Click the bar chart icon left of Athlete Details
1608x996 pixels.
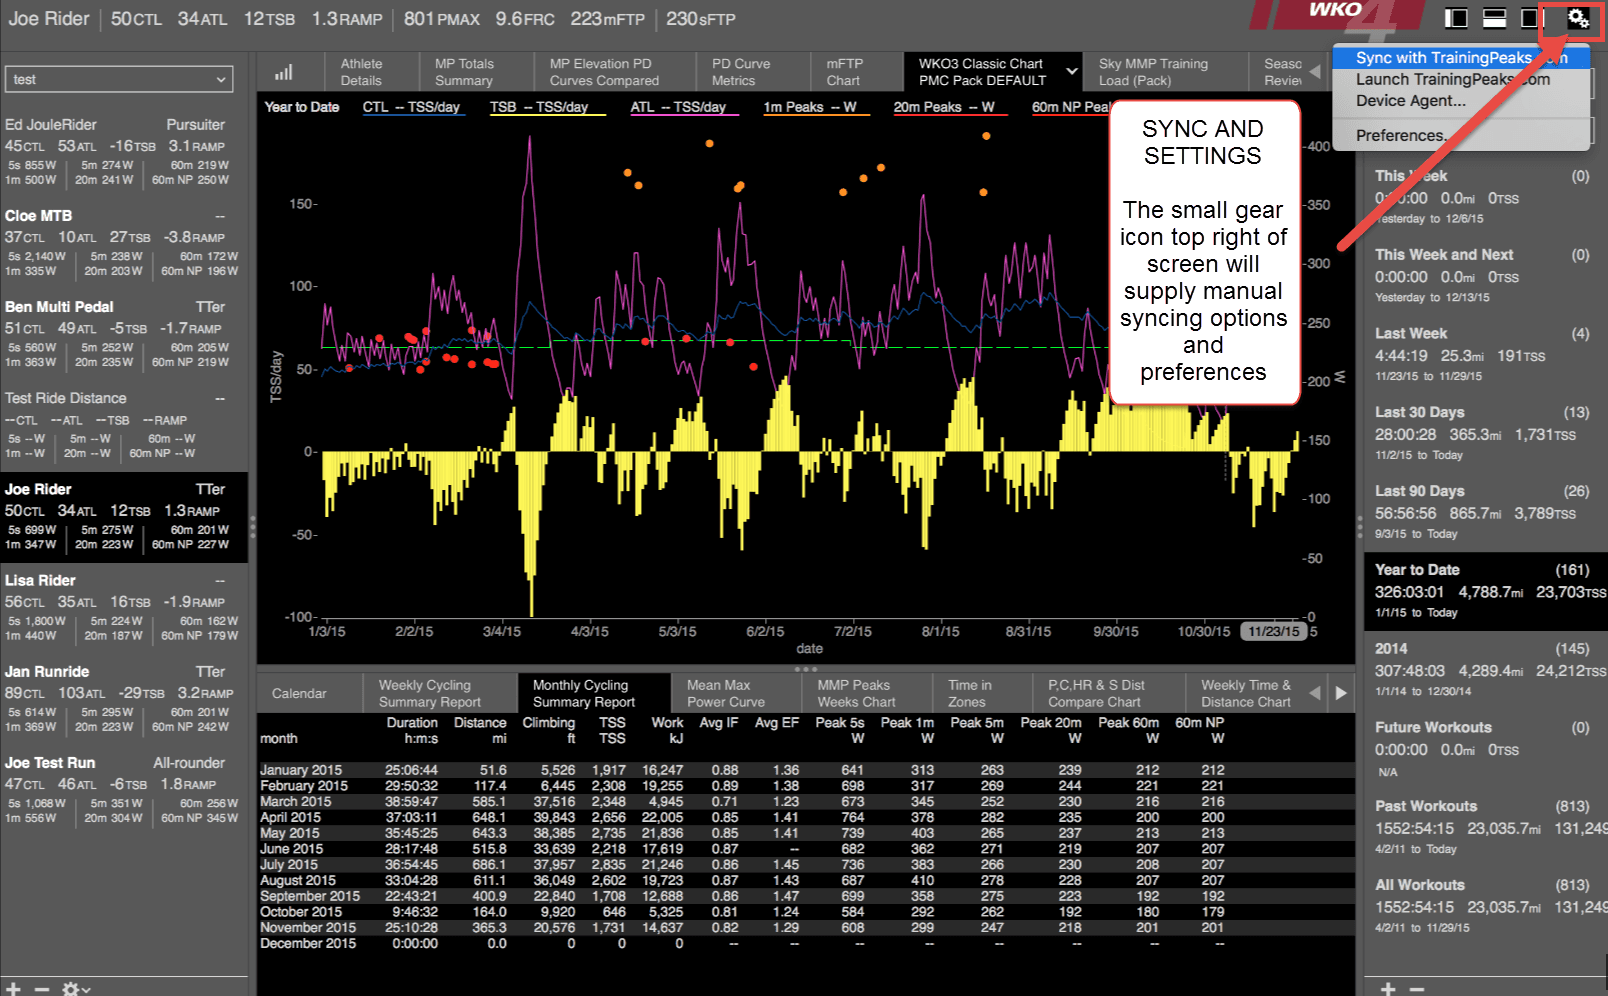pyautogui.click(x=284, y=72)
